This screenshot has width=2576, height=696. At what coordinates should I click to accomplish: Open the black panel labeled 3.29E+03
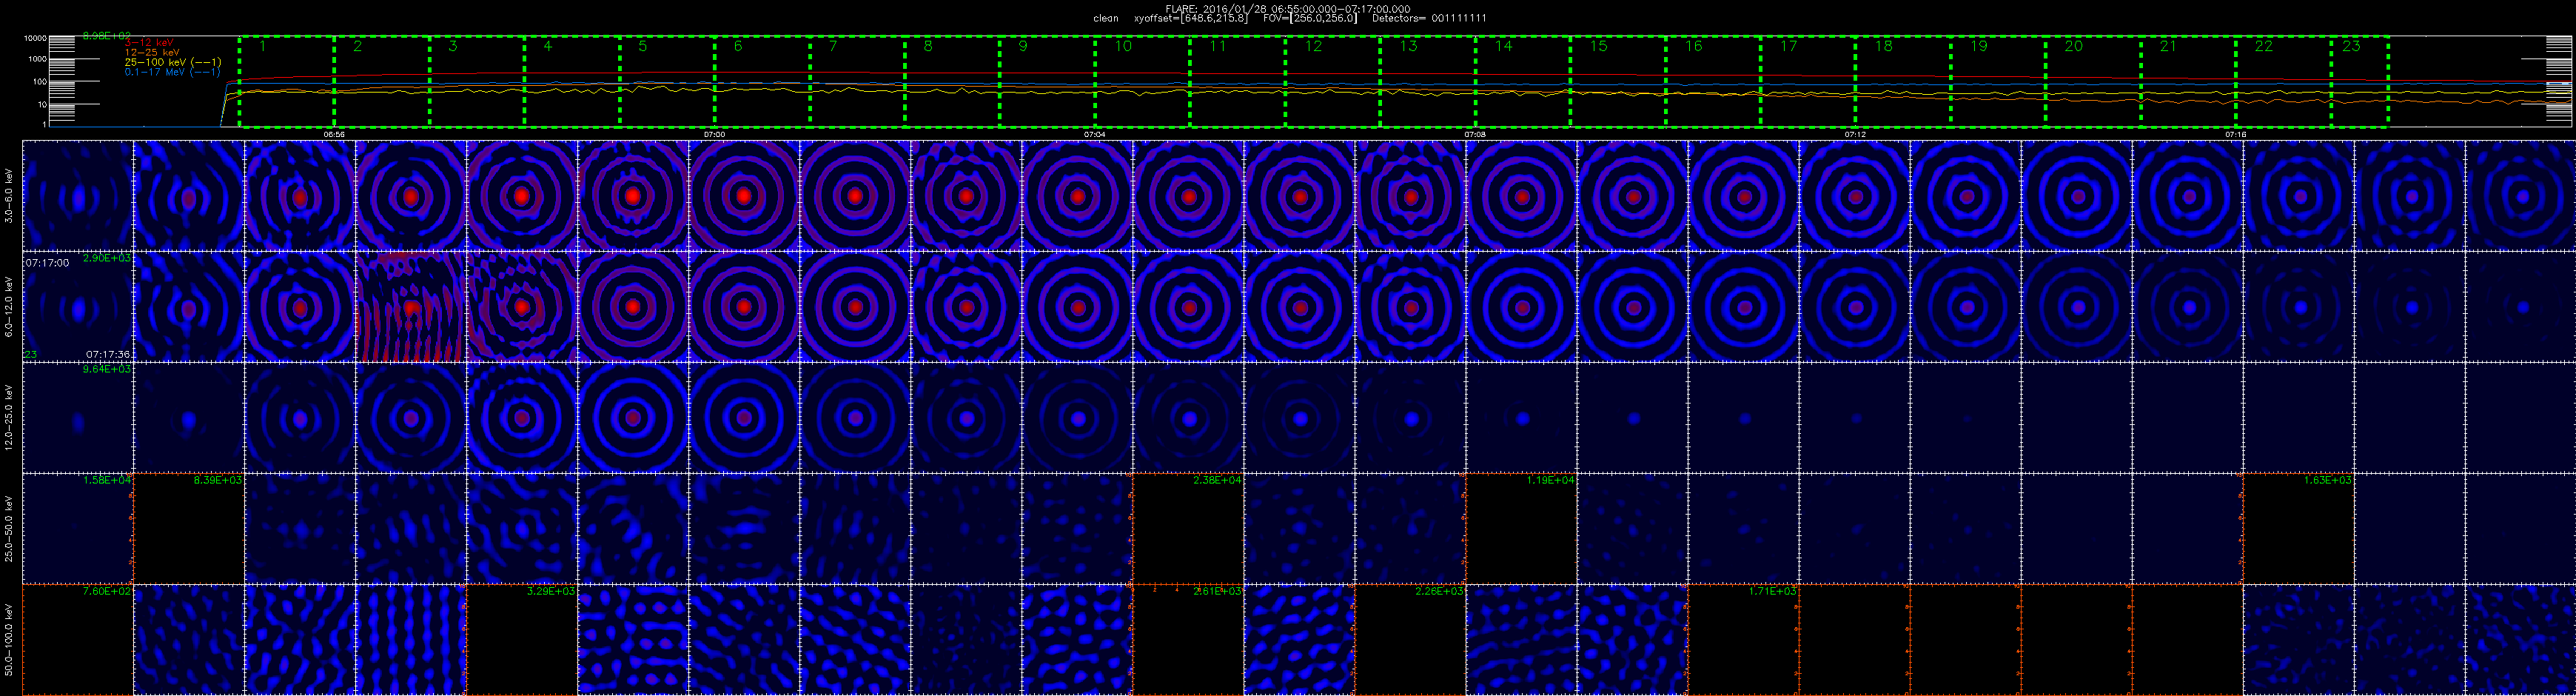(522, 640)
